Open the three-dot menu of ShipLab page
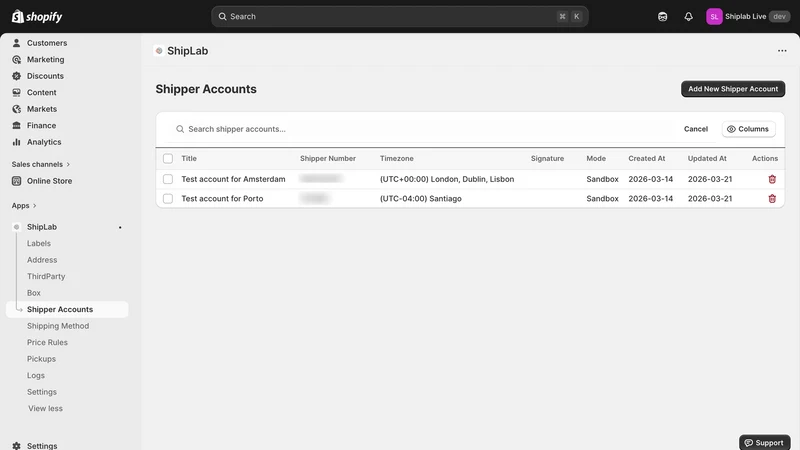 click(782, 51)
